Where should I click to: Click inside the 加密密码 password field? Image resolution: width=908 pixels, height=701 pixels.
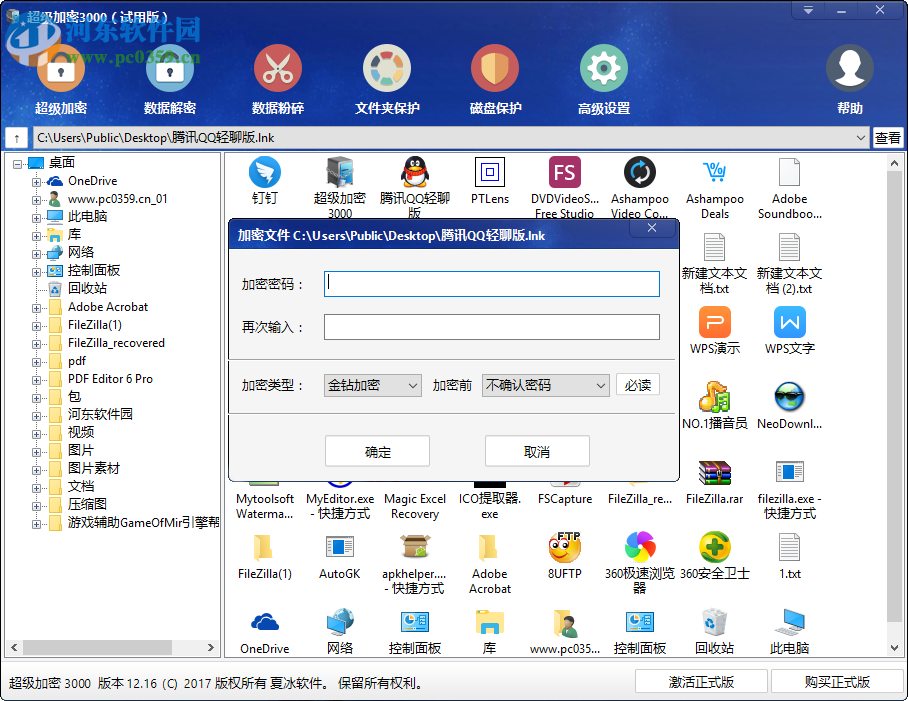490,283
